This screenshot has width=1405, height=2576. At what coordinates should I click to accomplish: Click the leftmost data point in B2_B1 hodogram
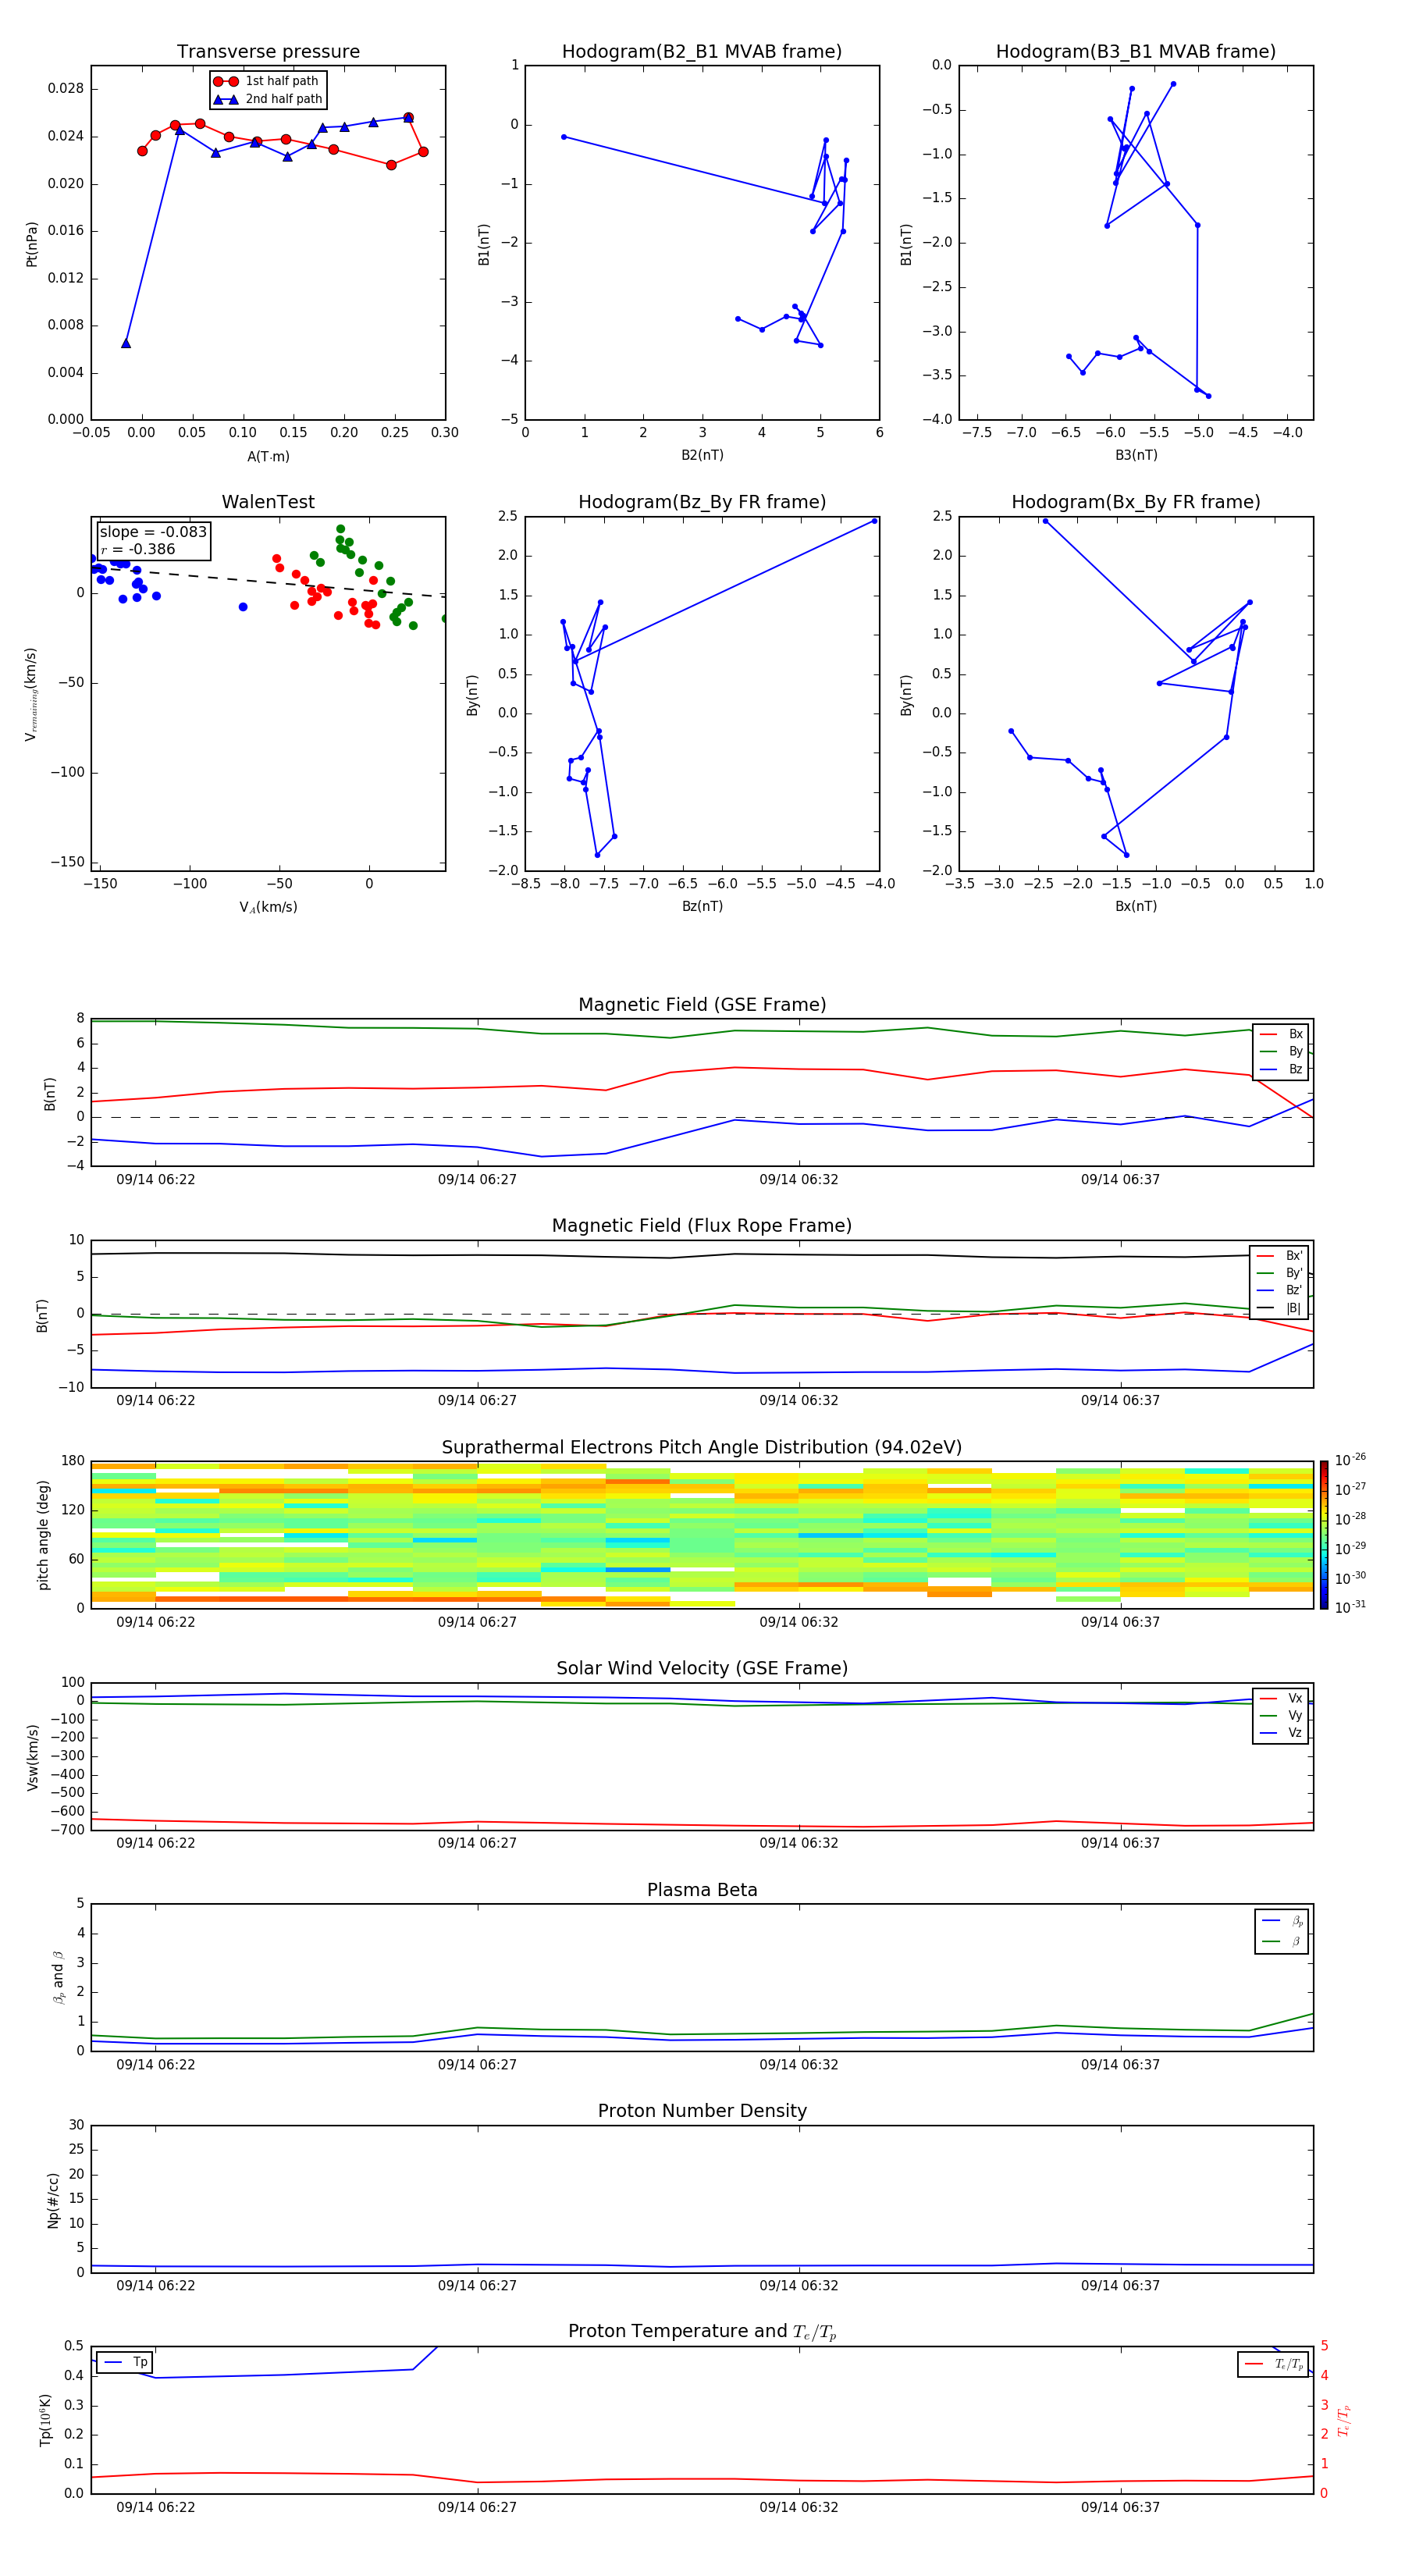(564, 137)
